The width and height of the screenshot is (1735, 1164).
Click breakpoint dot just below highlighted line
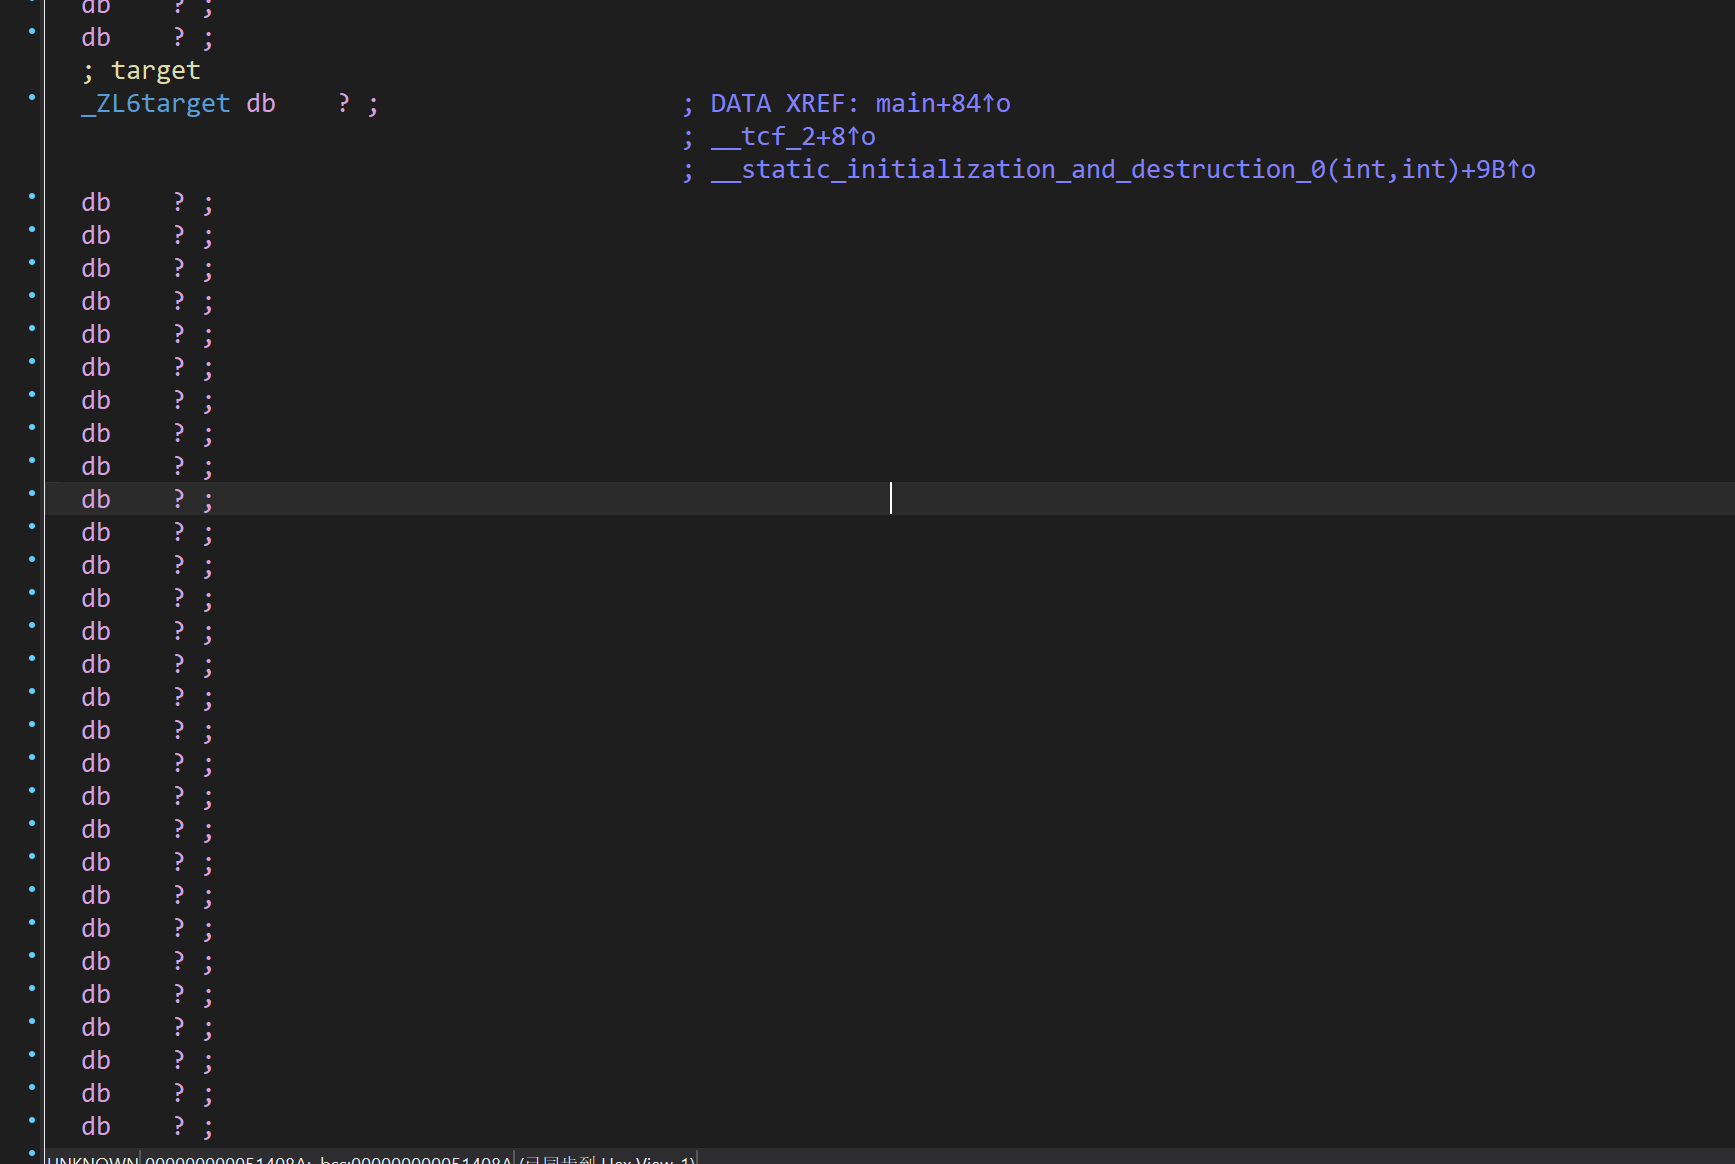coord(32,527)
